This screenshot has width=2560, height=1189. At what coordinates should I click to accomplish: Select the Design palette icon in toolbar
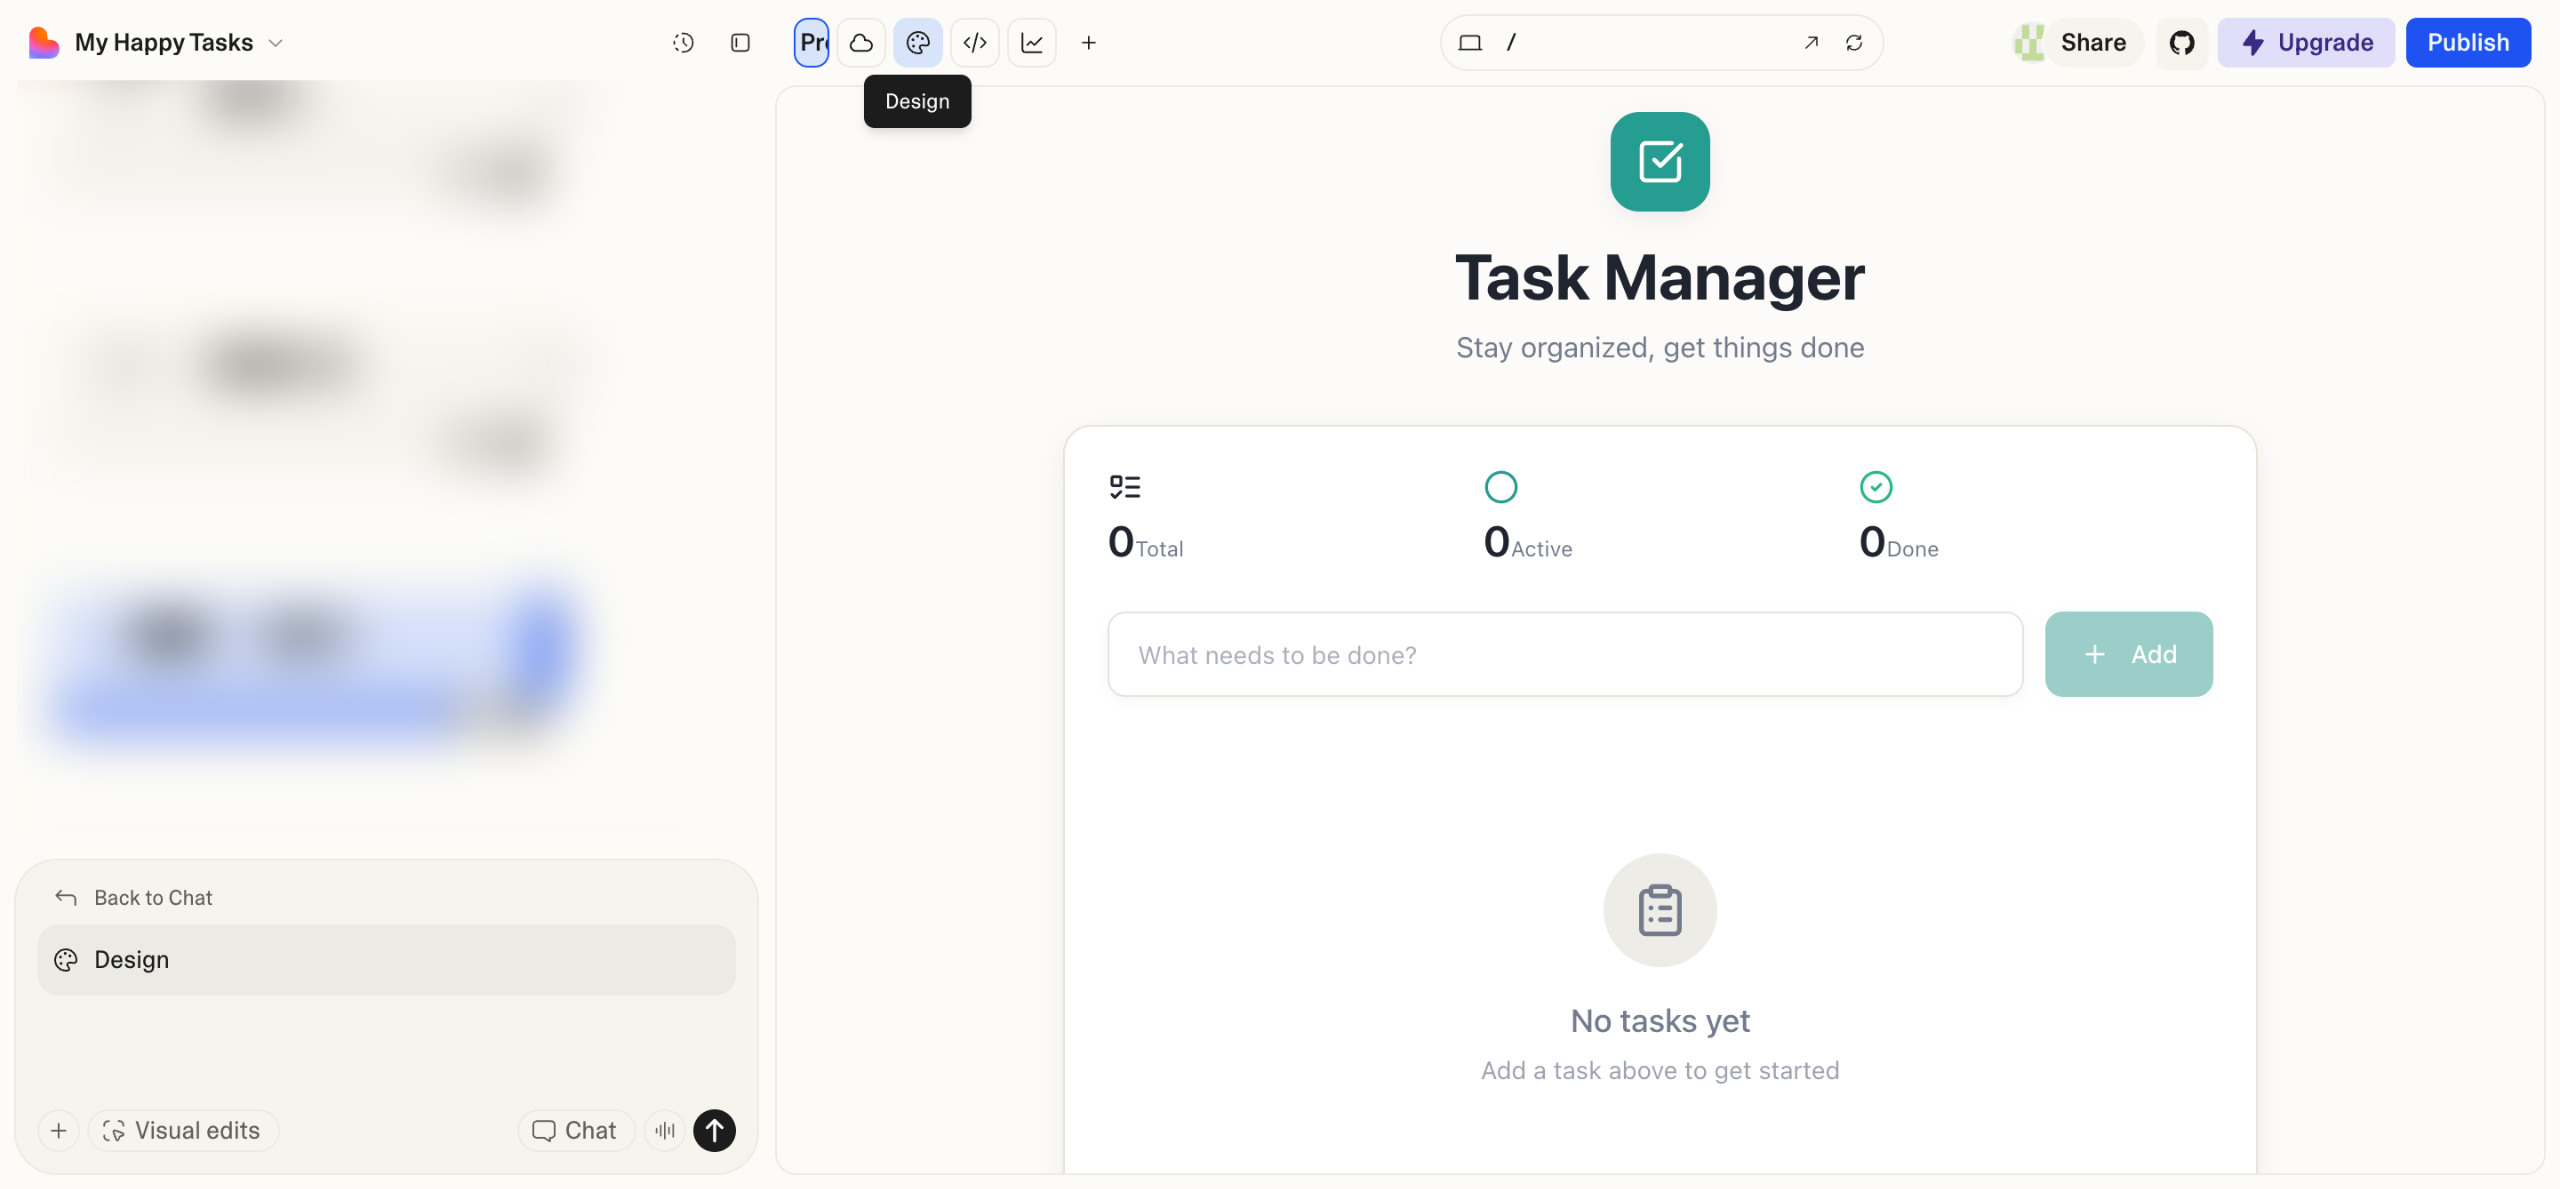(917, 43)
